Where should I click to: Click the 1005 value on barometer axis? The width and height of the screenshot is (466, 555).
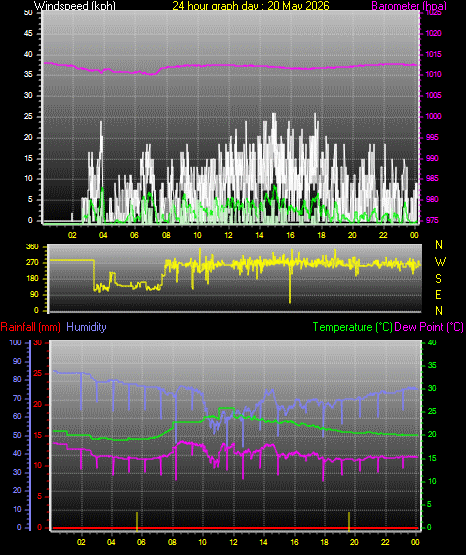pyautogui.click(x=433, y=95)
